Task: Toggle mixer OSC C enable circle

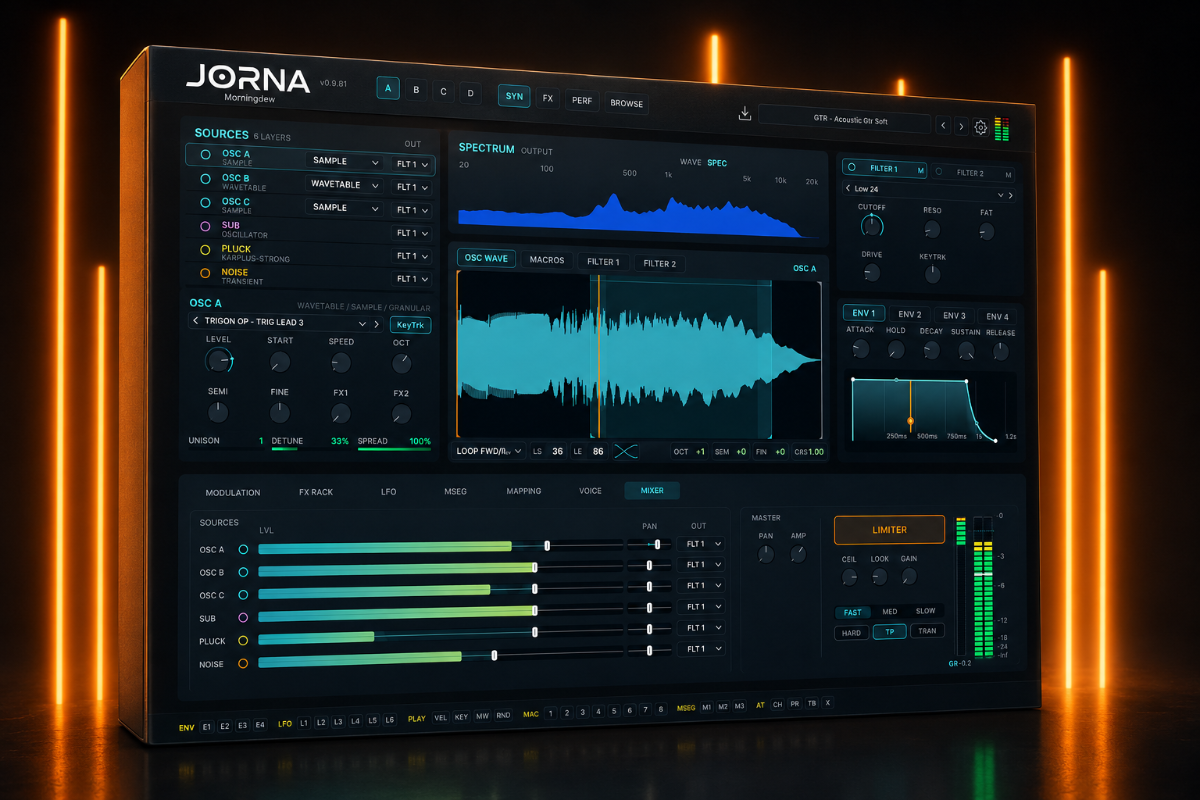Action: pyautogui.click(x=242, y=595)
